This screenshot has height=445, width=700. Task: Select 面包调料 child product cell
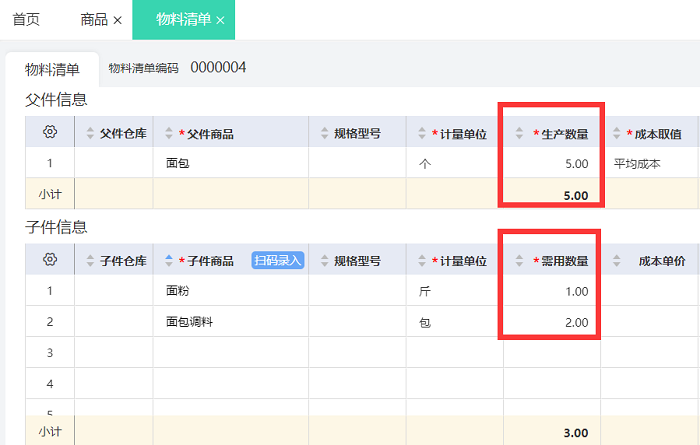pos(231,321)
